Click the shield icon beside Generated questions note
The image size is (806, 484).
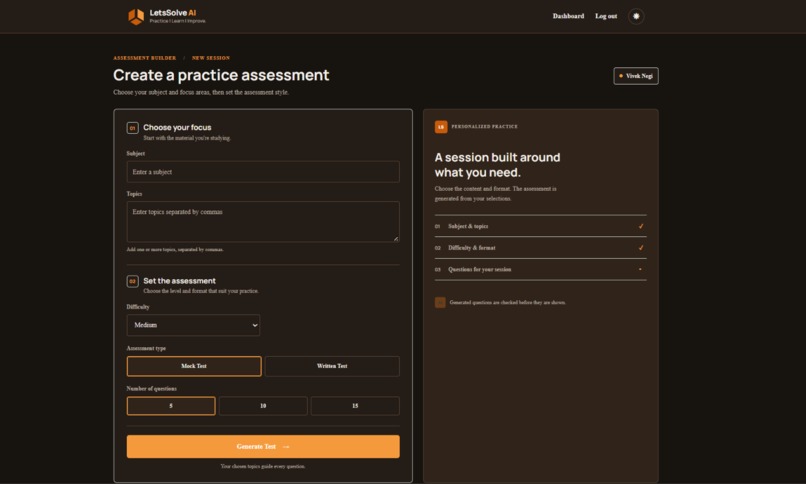[440, 303]
